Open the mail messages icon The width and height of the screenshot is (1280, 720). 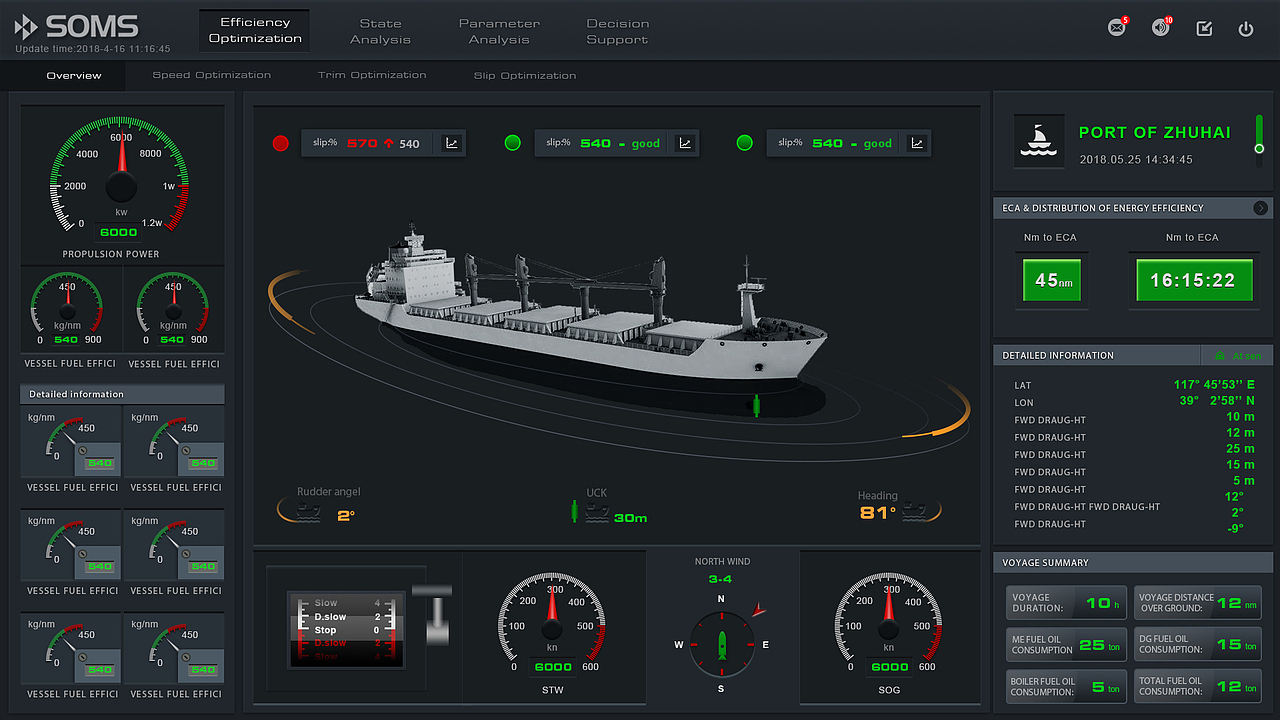(x=1117, y=28)
